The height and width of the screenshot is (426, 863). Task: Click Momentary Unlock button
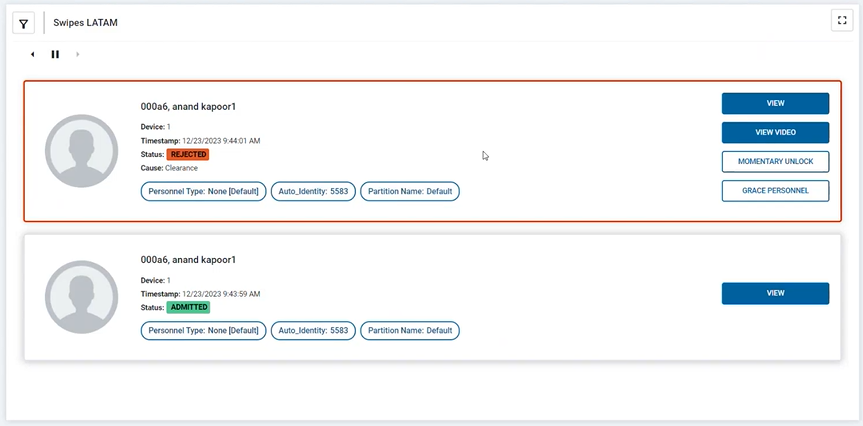(x=775, y=161)
